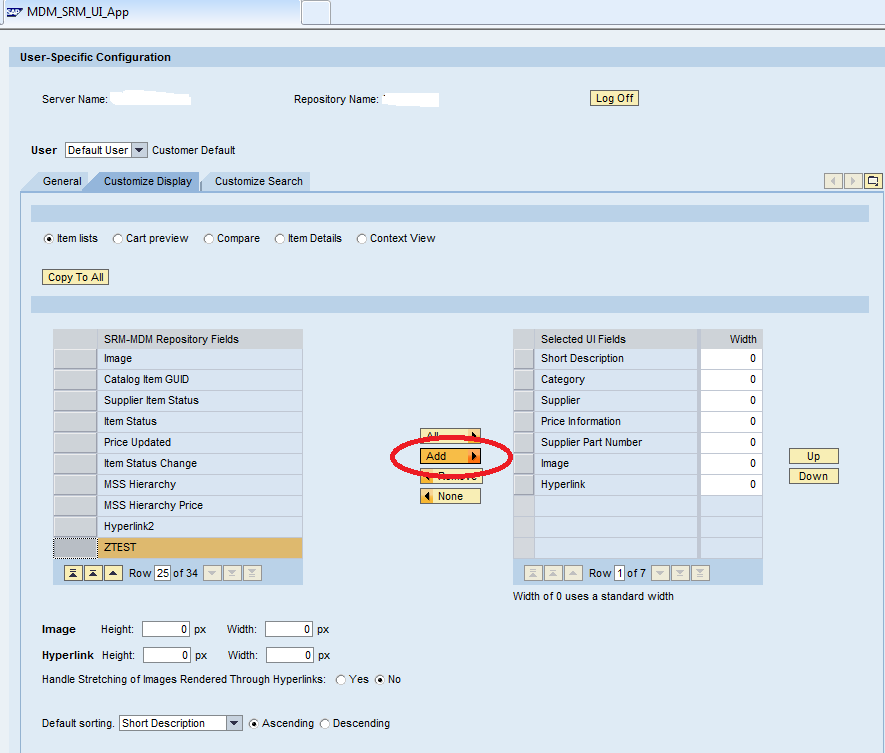Move up one row in Selected UI Fields
The height and width of the screenshot is (753, 885).
click(573, 573)
